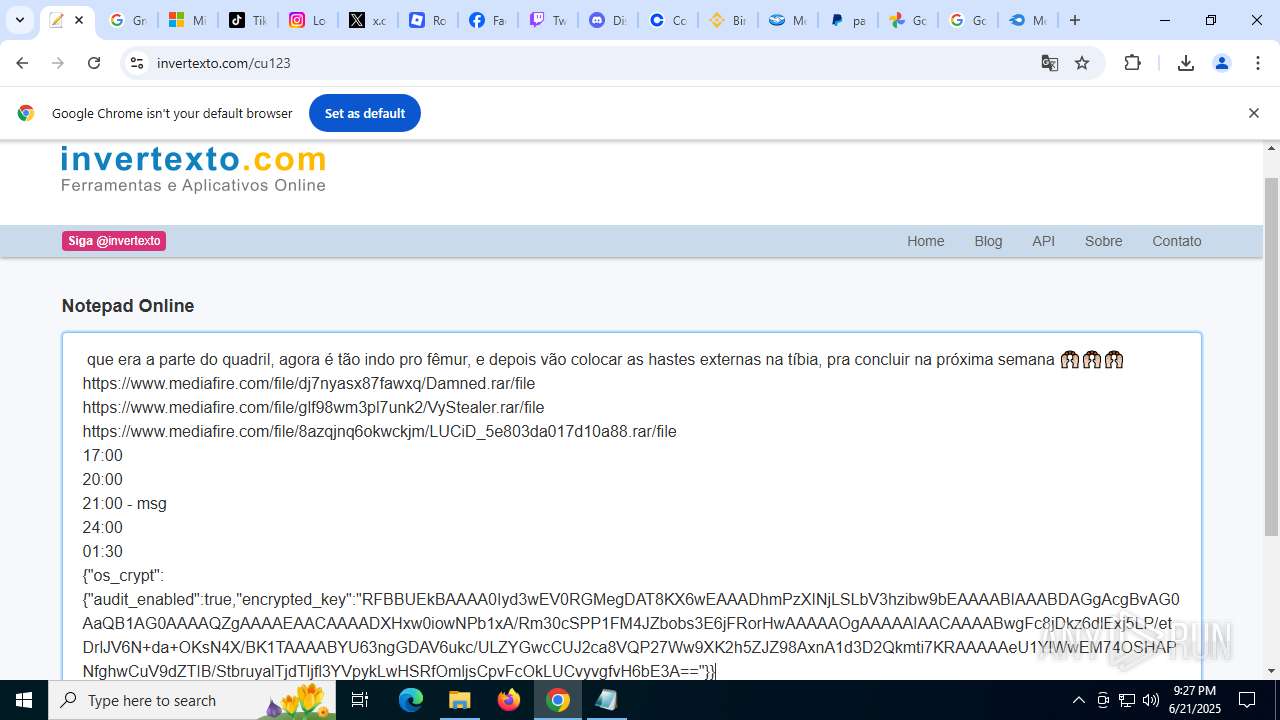Screen dimensions: 1280x720
Task: Click the '21:00 - msg' line
Action: (x=125, y=503)
